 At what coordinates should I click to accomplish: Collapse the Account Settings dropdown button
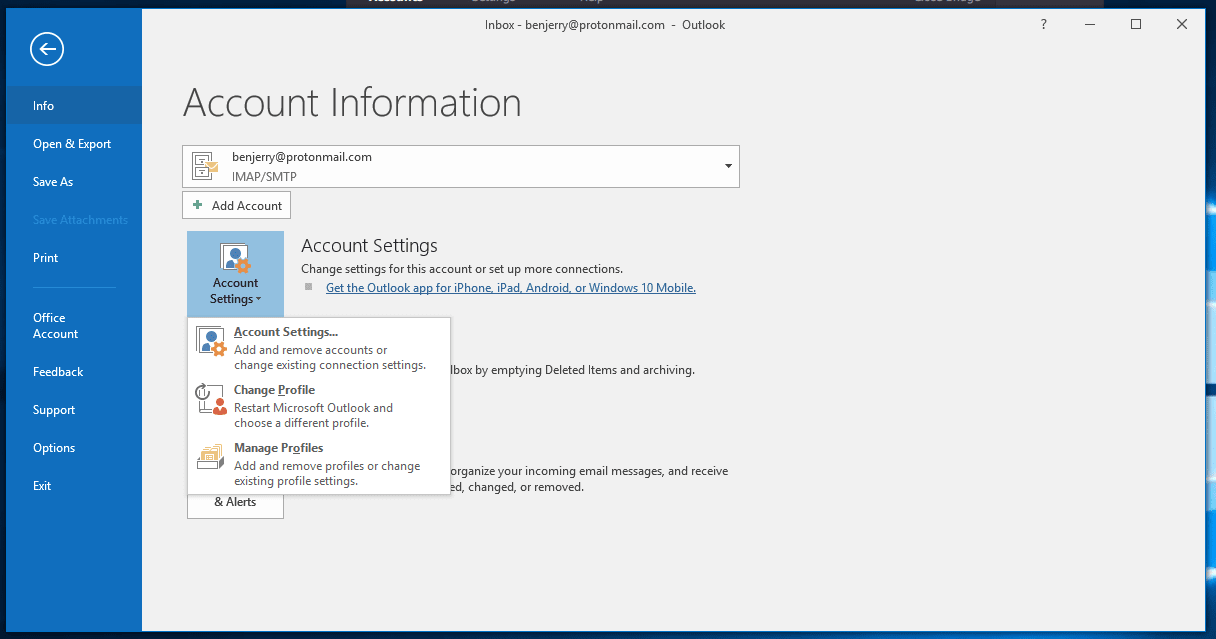235,272
